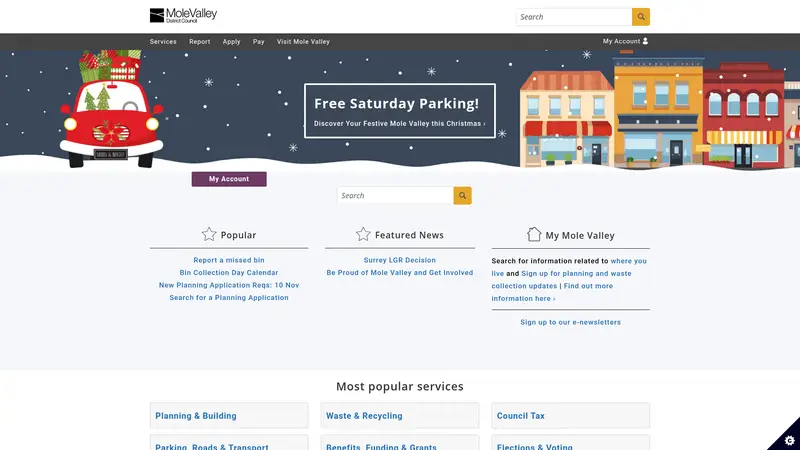
Task: Open Parking, Roads & Transport service card
Action: click(x=229, y=443)
